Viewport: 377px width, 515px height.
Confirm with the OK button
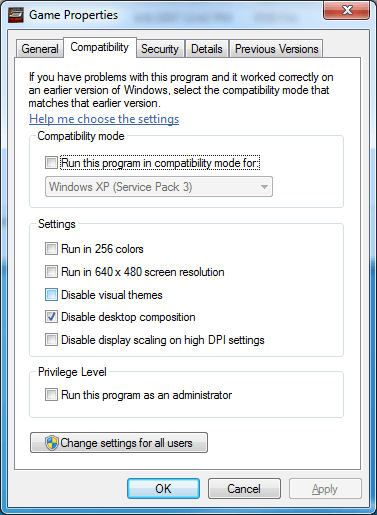click(x=163, y=489)
